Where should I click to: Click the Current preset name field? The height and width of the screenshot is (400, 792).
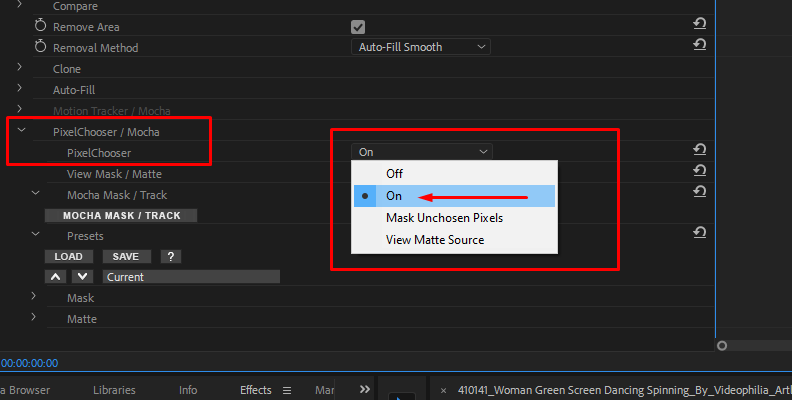[x=191, y=277]
